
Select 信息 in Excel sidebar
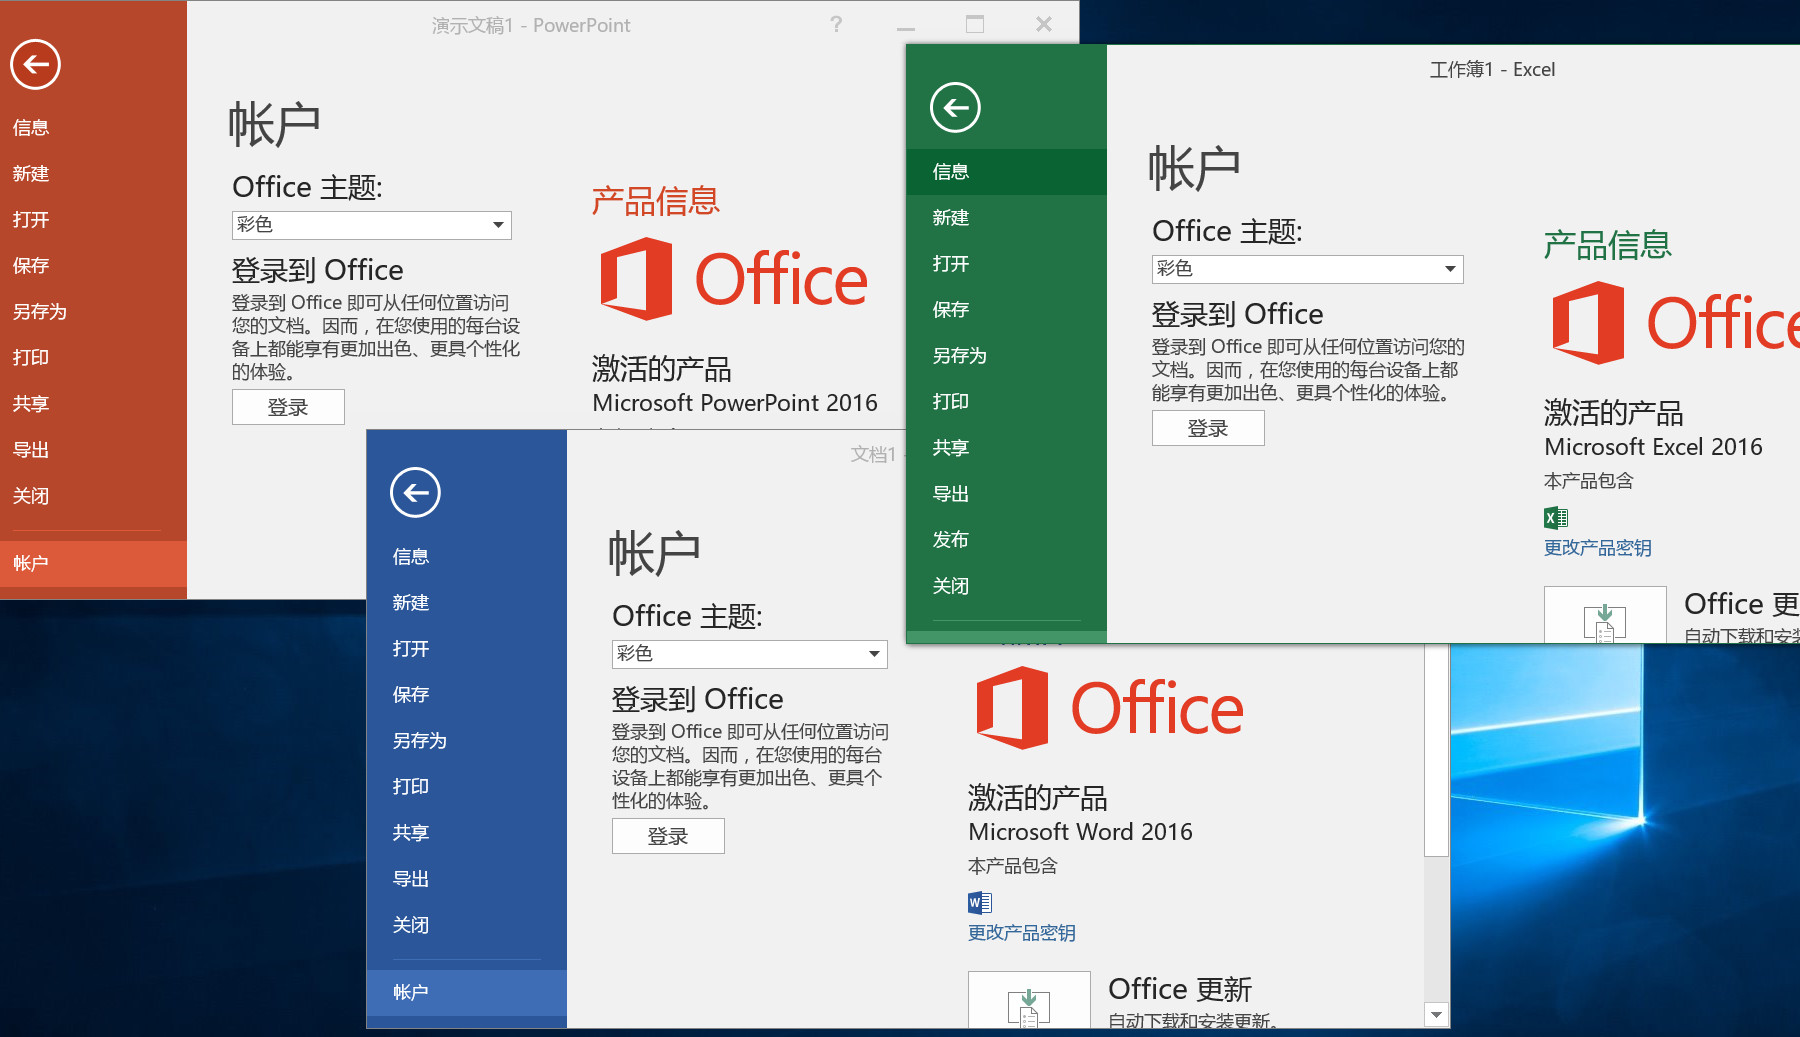coord(1006,171)
